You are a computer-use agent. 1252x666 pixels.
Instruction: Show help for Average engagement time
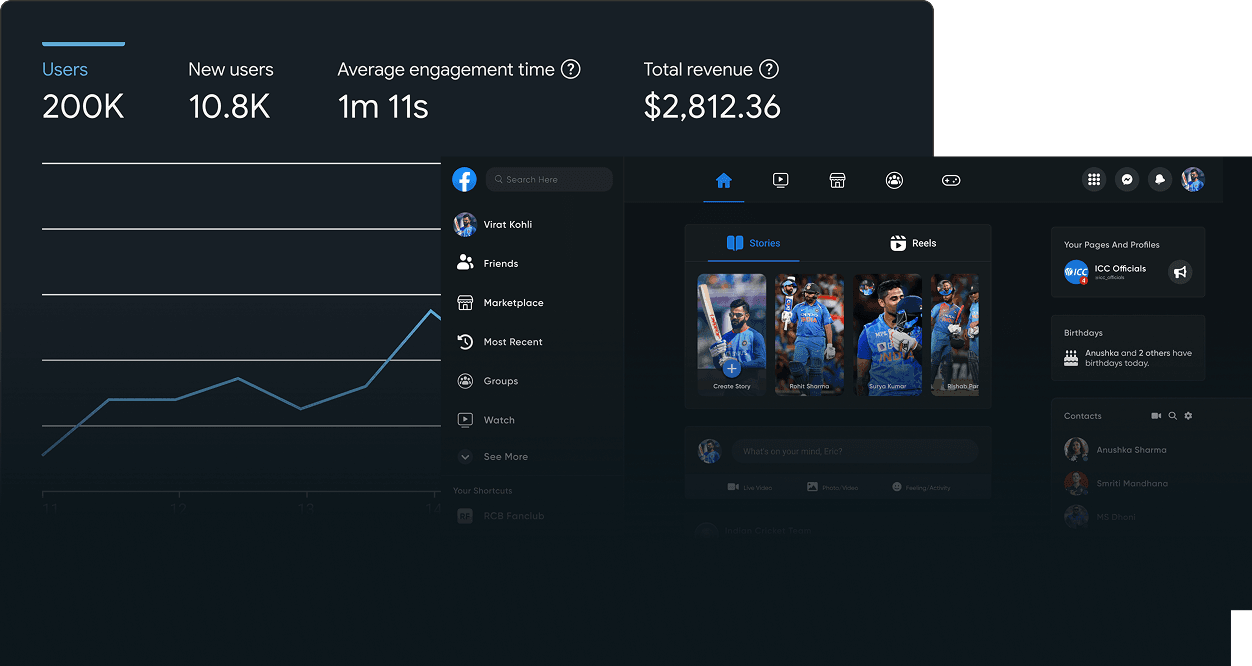click(x=570, y=69)
